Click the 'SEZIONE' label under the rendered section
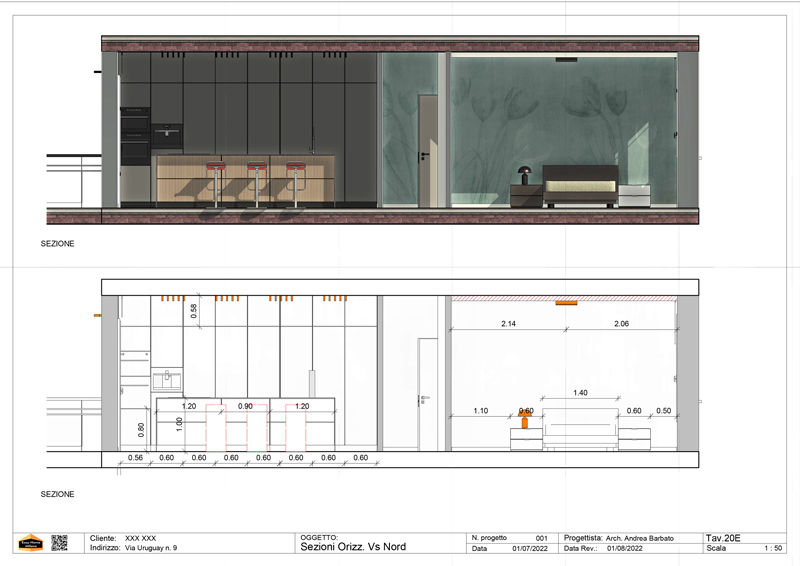 pos(58,243)
